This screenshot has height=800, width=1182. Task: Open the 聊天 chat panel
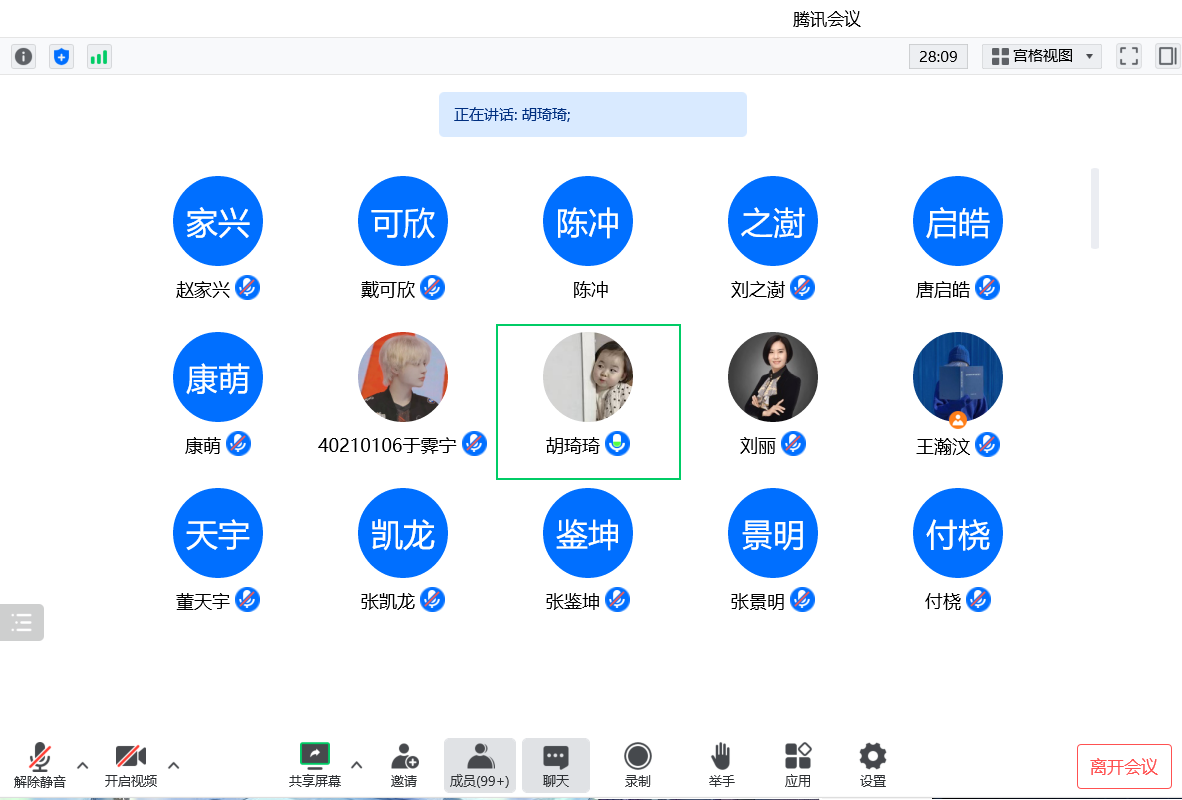pyautogui.click(x=556, y=765)
